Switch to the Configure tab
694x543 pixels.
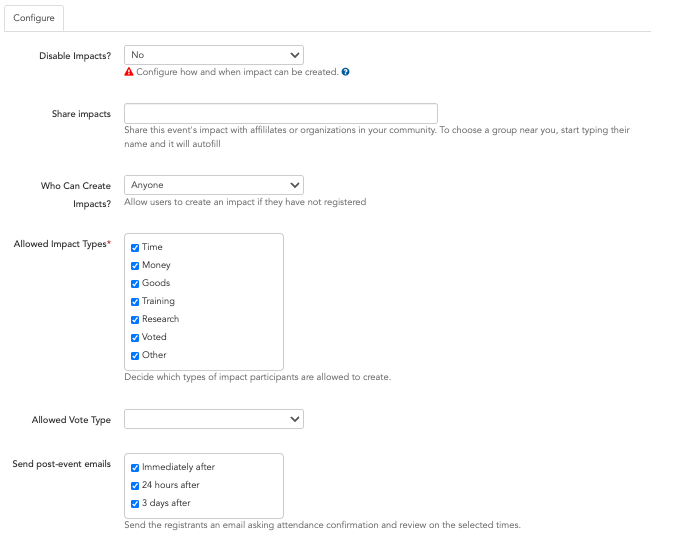34,18
